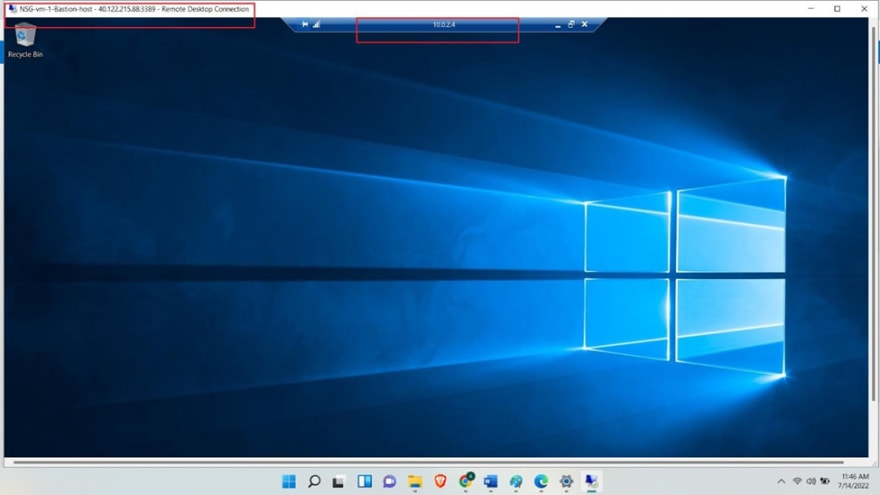Switch to Google Chrome on taskbar
This screenshot has width=880, height=495.
(x=466, y=482)
